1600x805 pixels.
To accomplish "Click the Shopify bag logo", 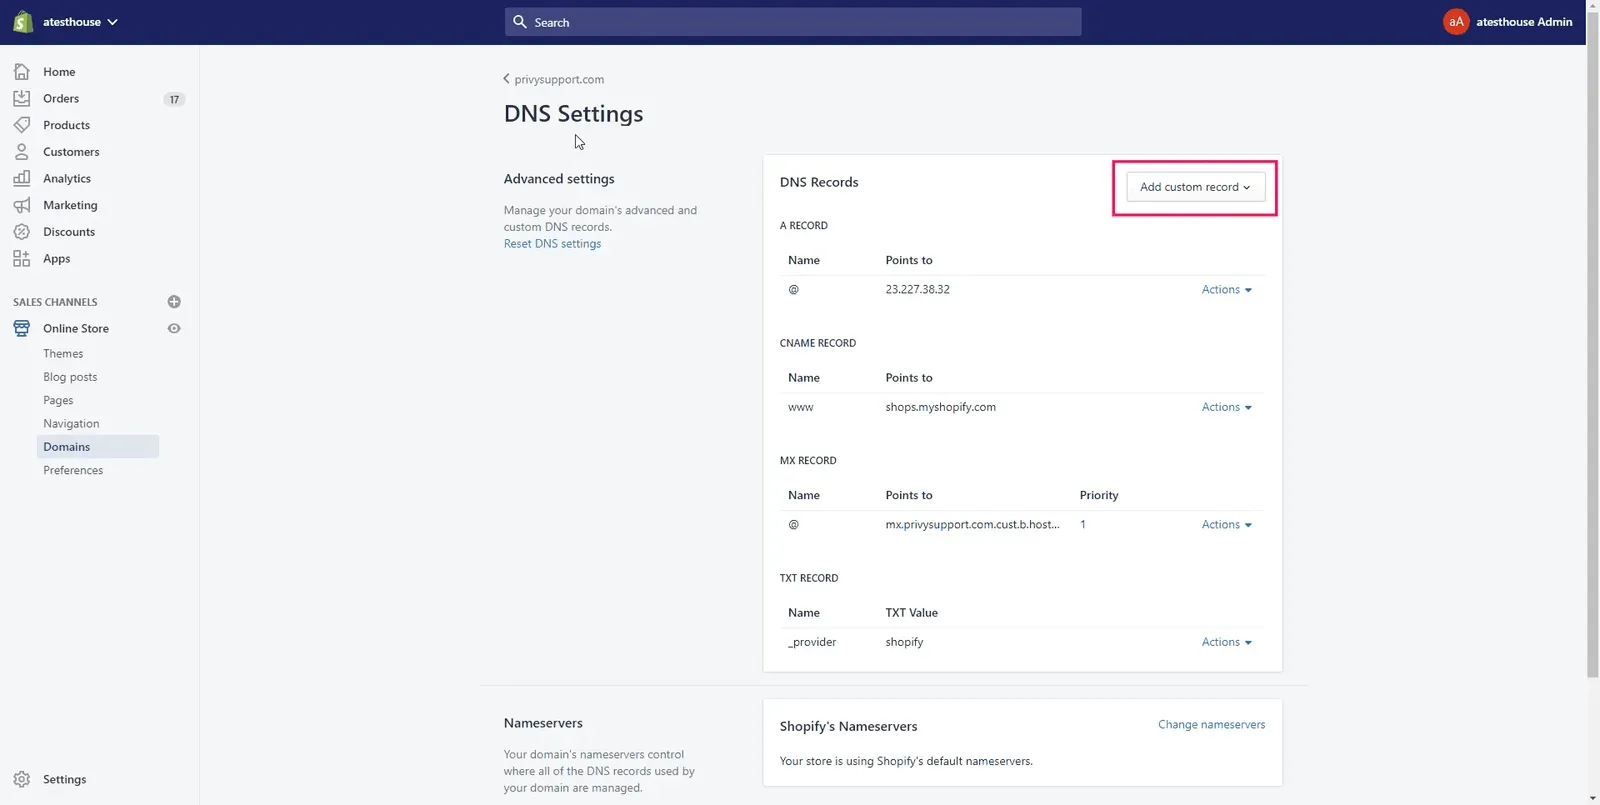I will [x=22, y=22].
